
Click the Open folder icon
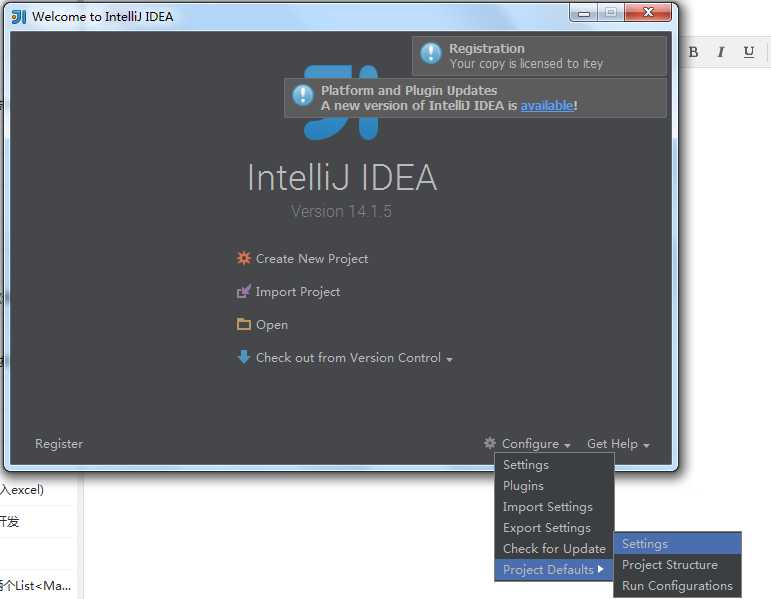tap(243, 325)
